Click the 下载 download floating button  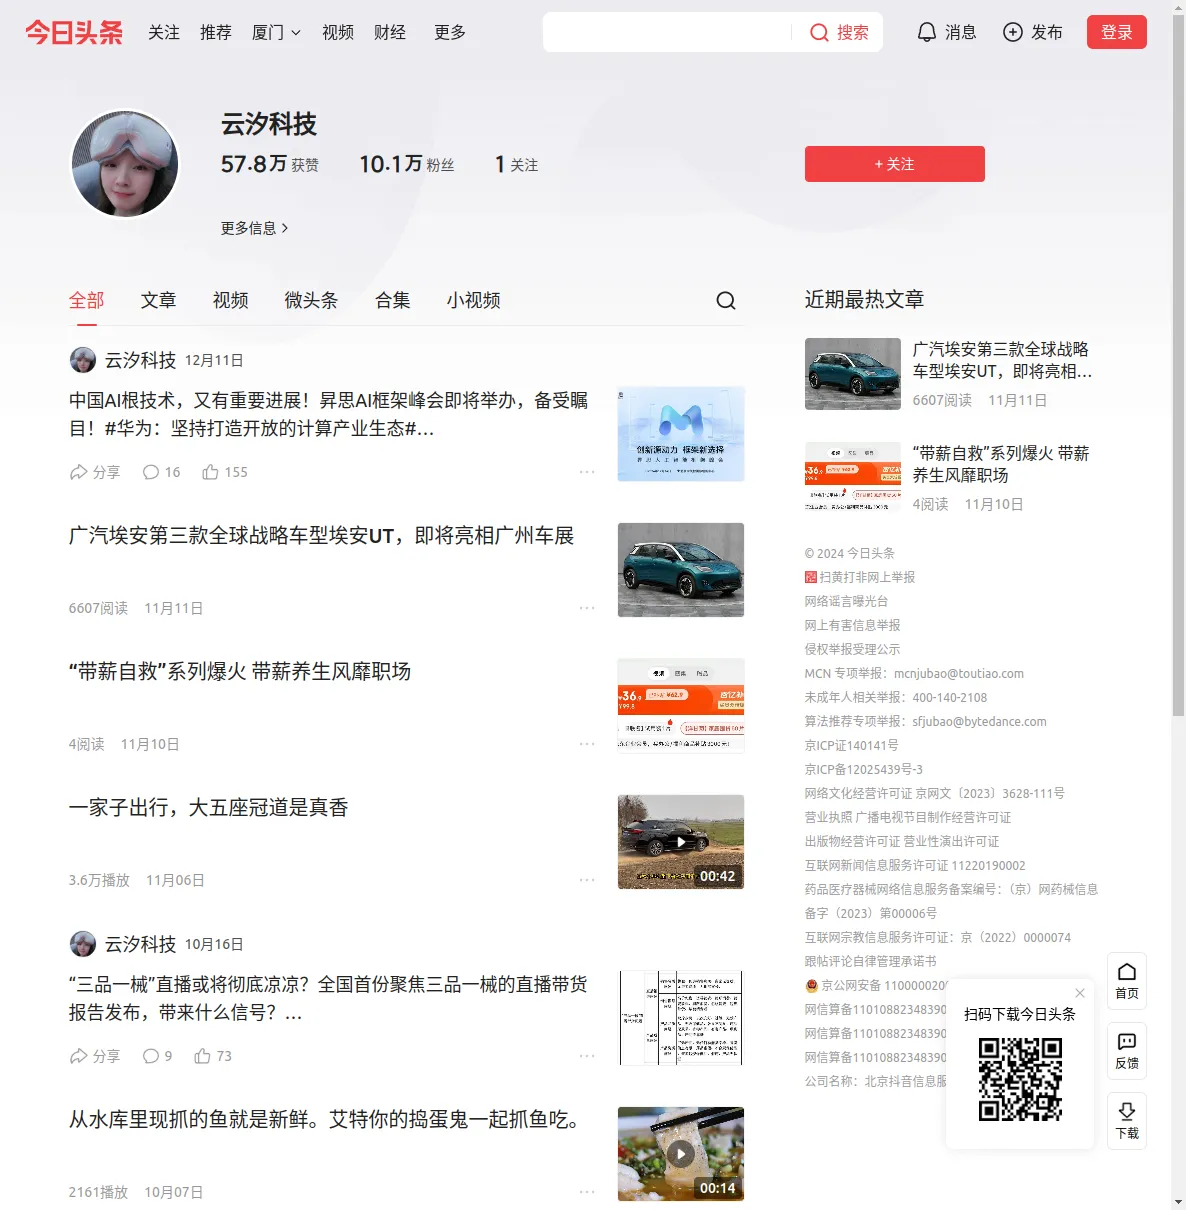[x=1127, y=1121]
